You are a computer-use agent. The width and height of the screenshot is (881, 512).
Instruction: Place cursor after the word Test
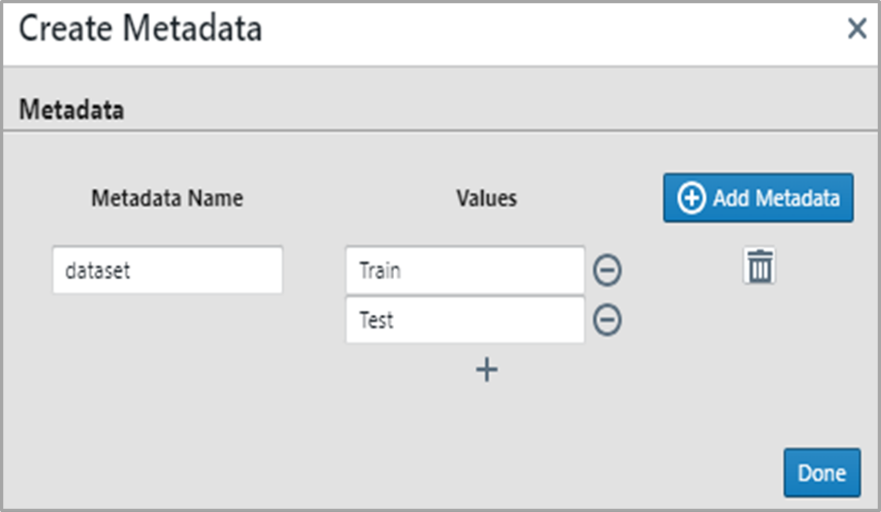pos(396,321)
